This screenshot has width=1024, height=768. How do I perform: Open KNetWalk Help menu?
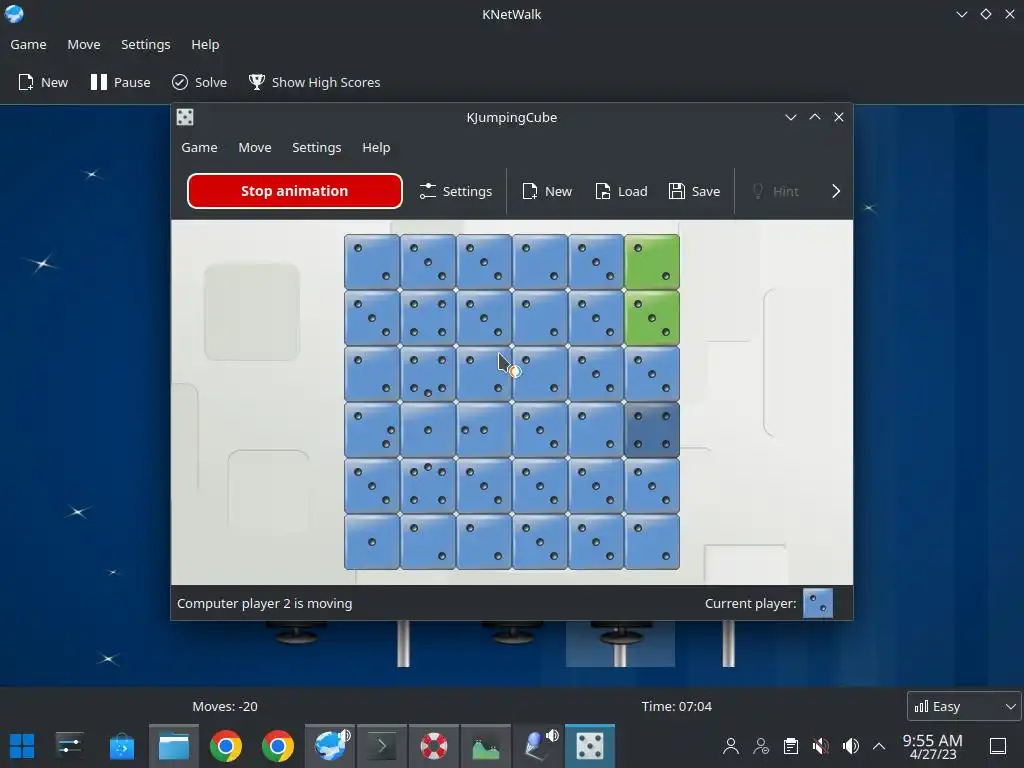[205, 44]
